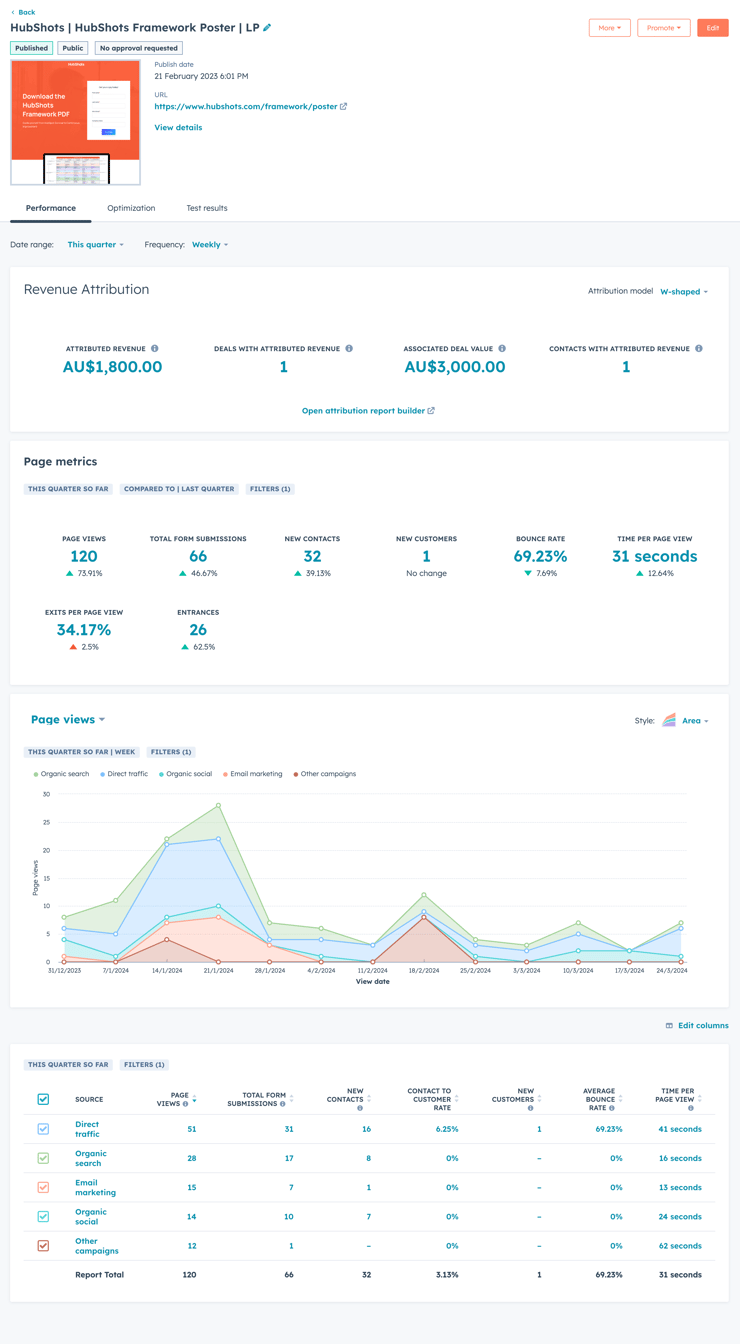
Task: Toggle Email marketing legend item in chart
Action: click(253, 774)
